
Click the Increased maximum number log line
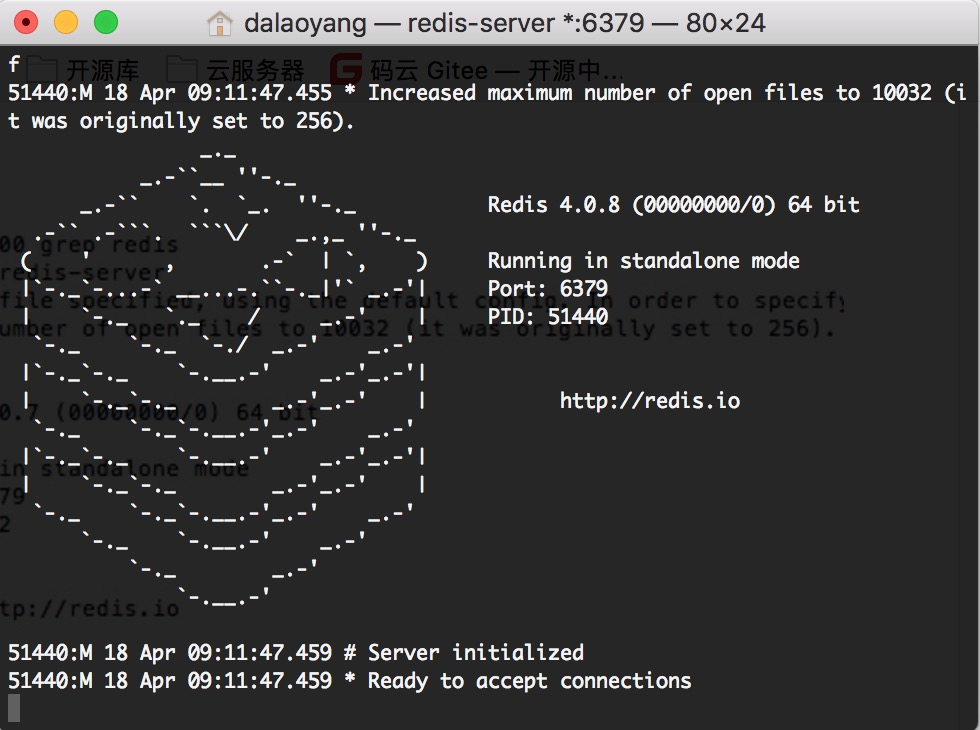tap(488, 106)
